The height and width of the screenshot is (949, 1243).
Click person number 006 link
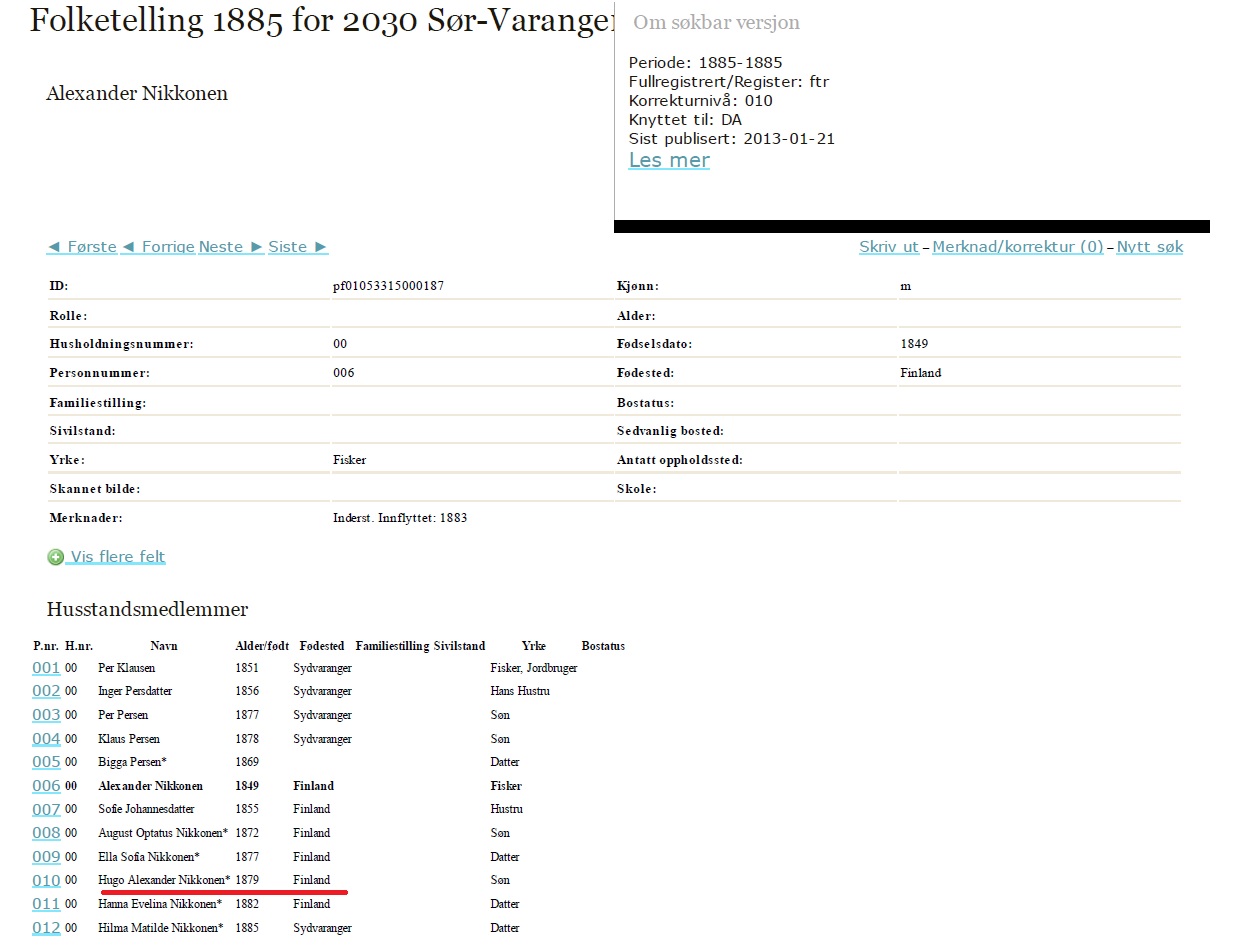[x=46, y=786]
